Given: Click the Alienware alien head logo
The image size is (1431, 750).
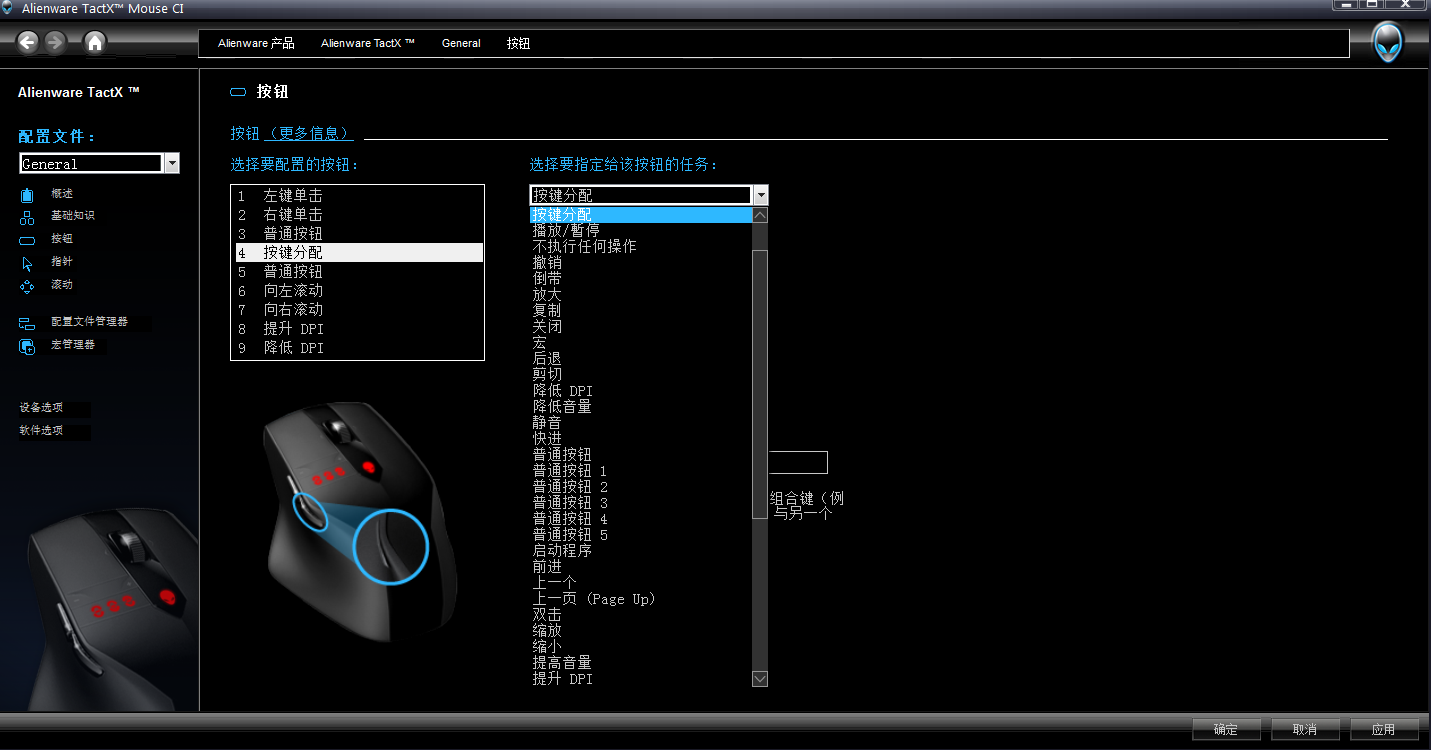Looking at the screenshot, I should [1387, 43].
